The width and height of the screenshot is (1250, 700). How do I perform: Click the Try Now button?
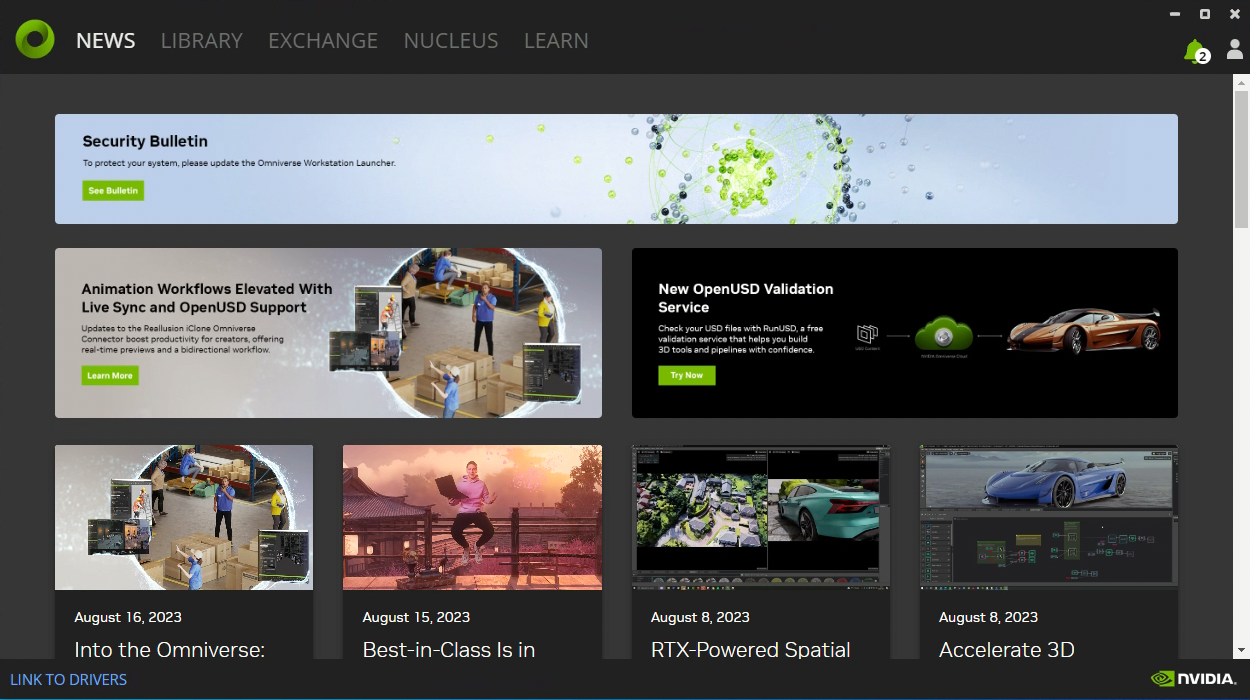(686, 375)
